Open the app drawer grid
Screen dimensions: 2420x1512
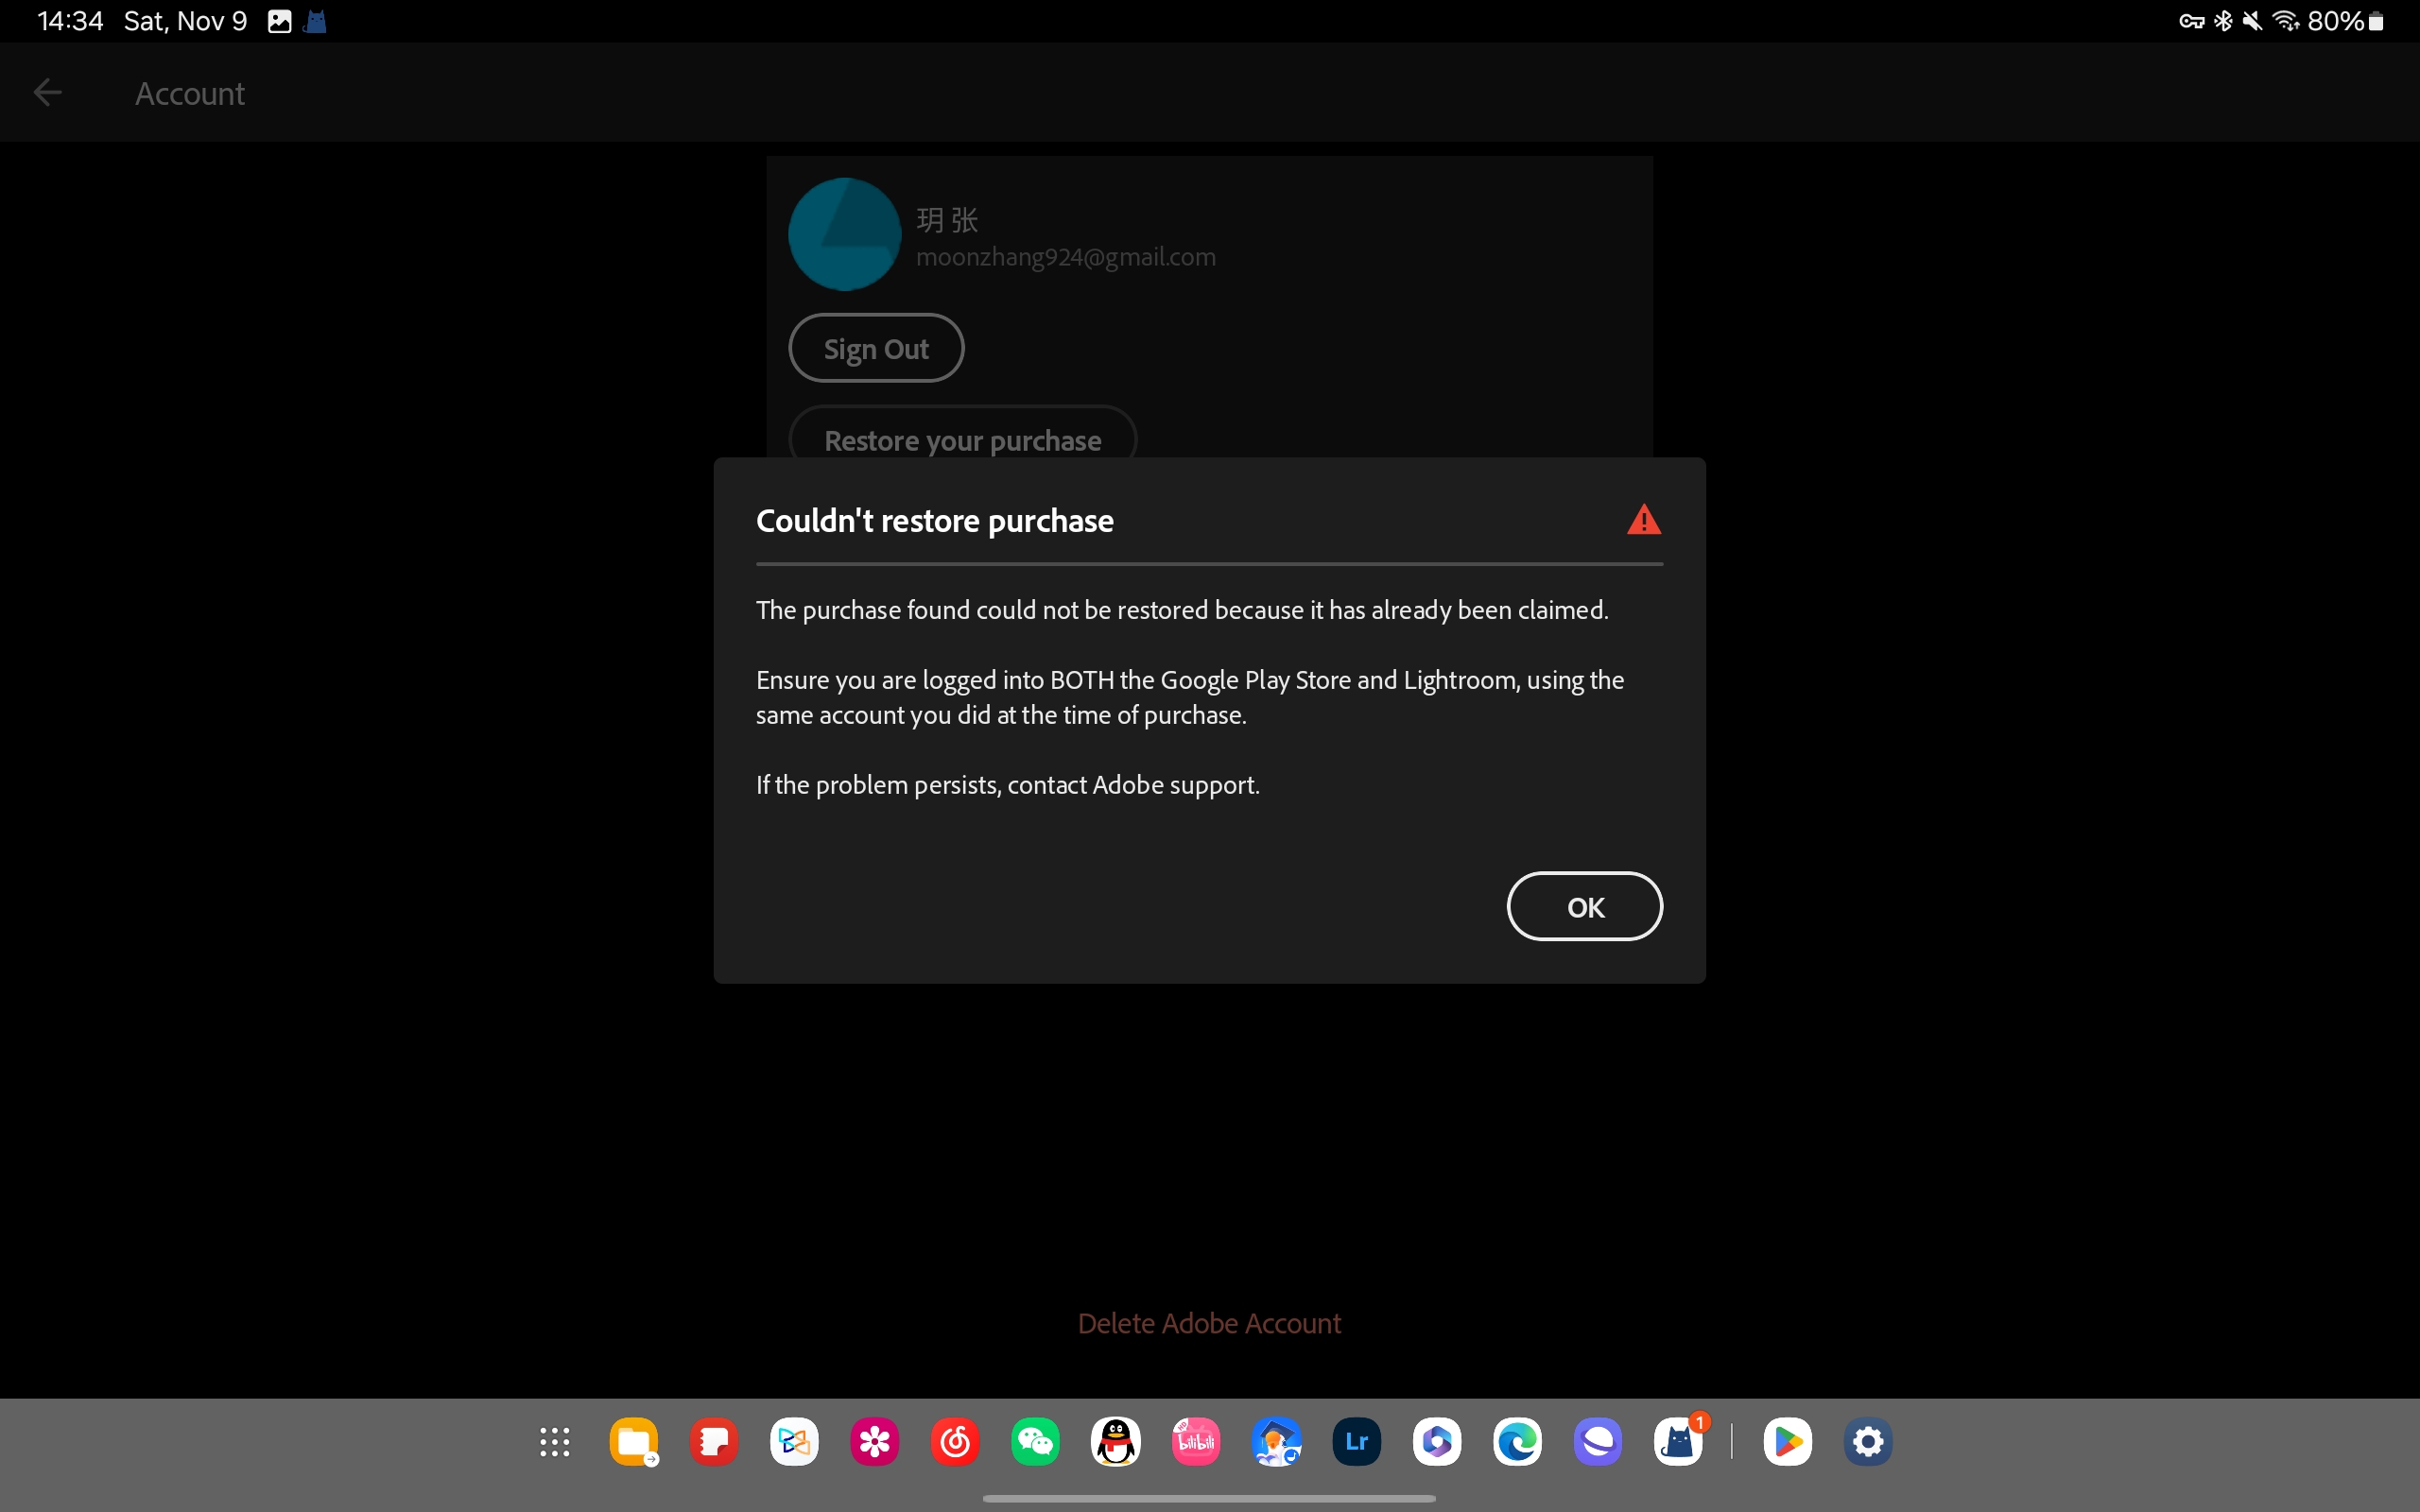[x=553, y=1441]
